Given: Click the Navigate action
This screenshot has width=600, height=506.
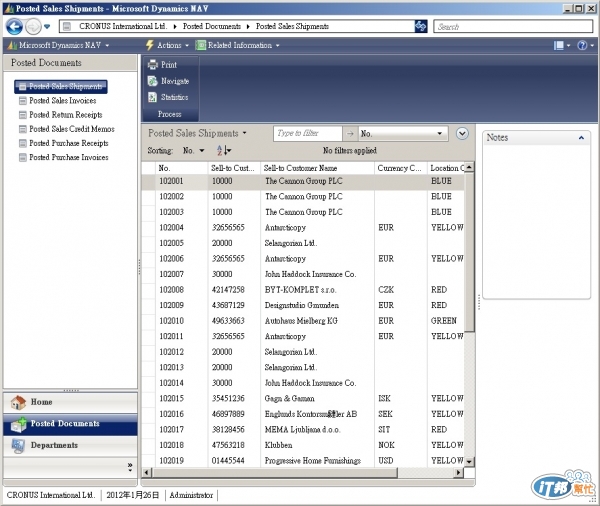Looking at the screenshot, I should coord(169,81).
